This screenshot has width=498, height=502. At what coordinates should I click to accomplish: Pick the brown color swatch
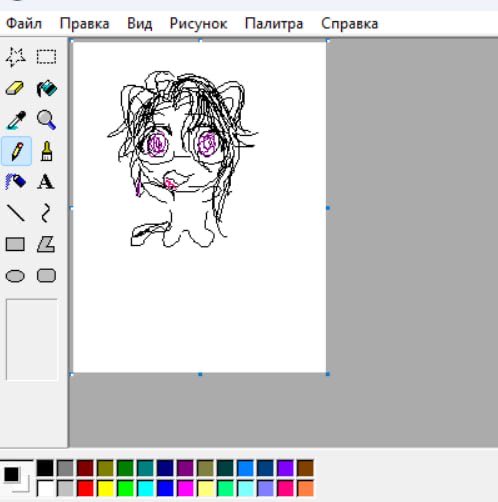(x=305, y=468)
